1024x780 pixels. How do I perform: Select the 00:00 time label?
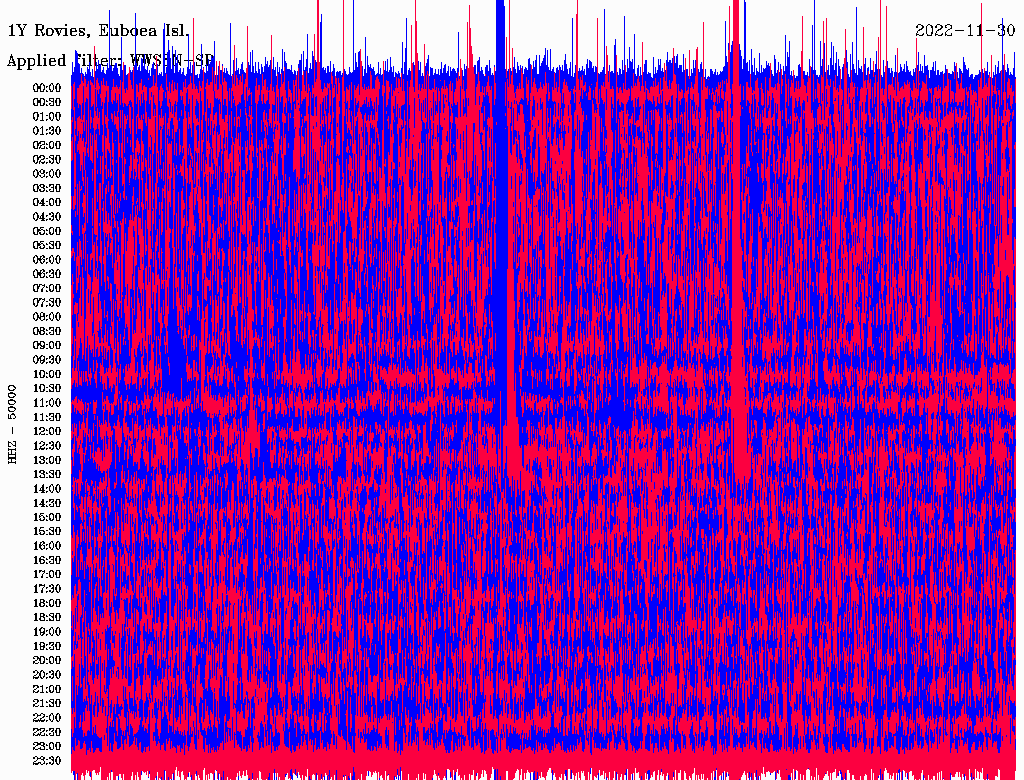click(x=47, y=88)
